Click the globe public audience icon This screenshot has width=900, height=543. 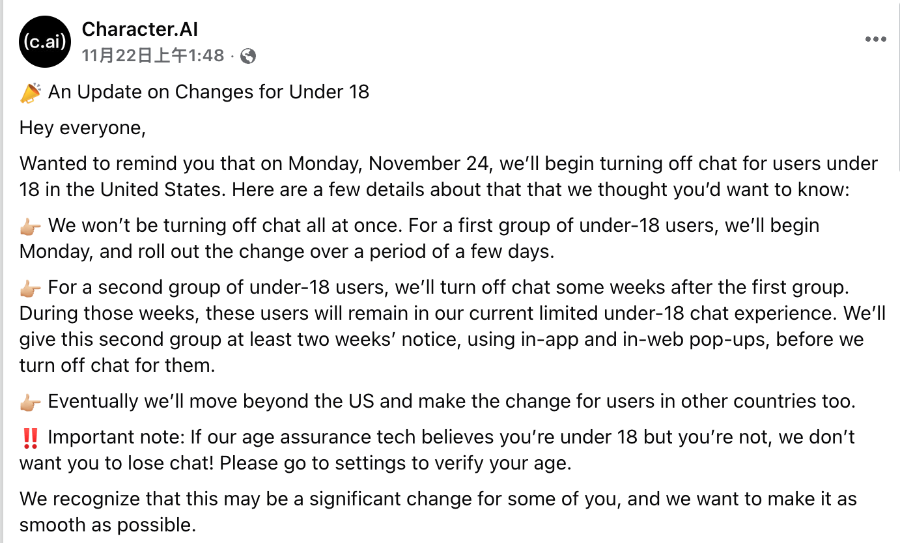pos(248,56)
